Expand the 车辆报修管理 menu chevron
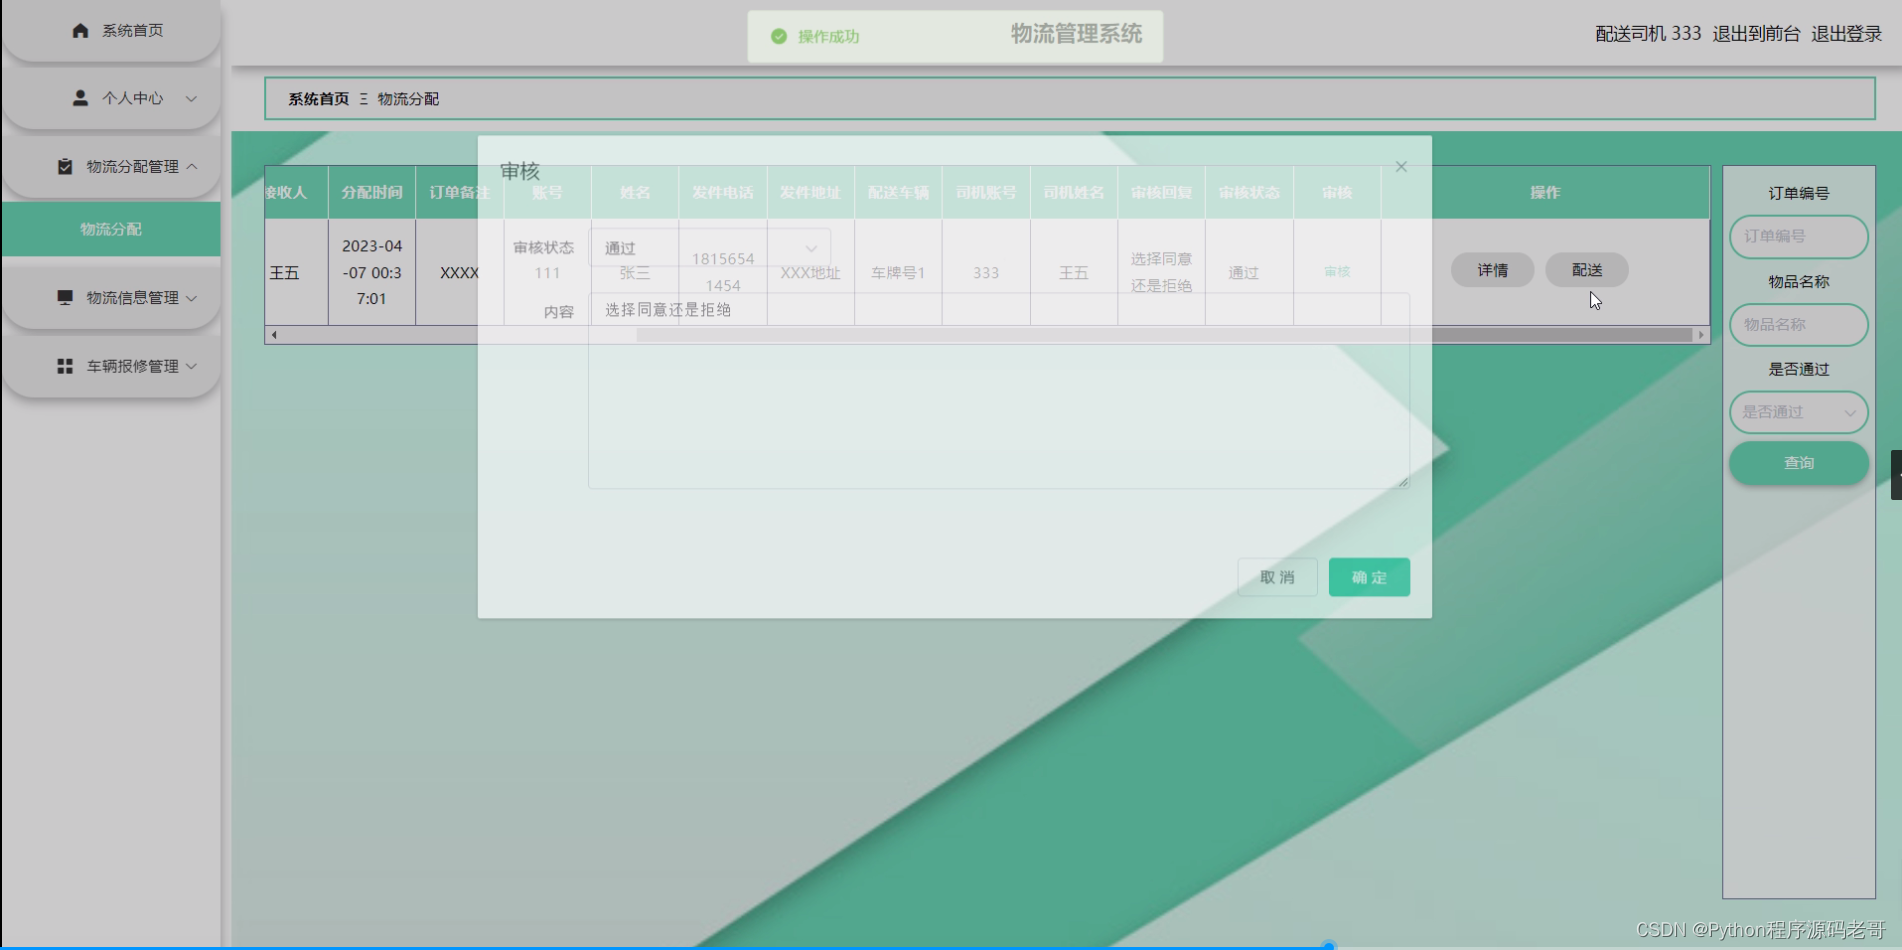Image resolution: width=1902 pixels, height=950 pixels. click(x=191, y=366)
